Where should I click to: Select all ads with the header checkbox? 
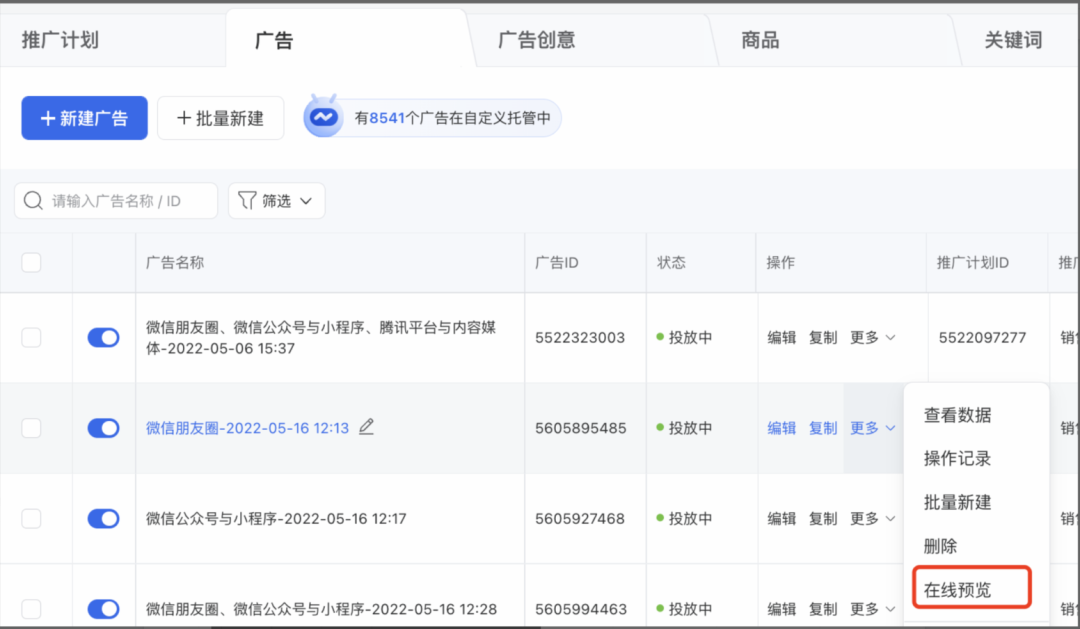(32, 263)
